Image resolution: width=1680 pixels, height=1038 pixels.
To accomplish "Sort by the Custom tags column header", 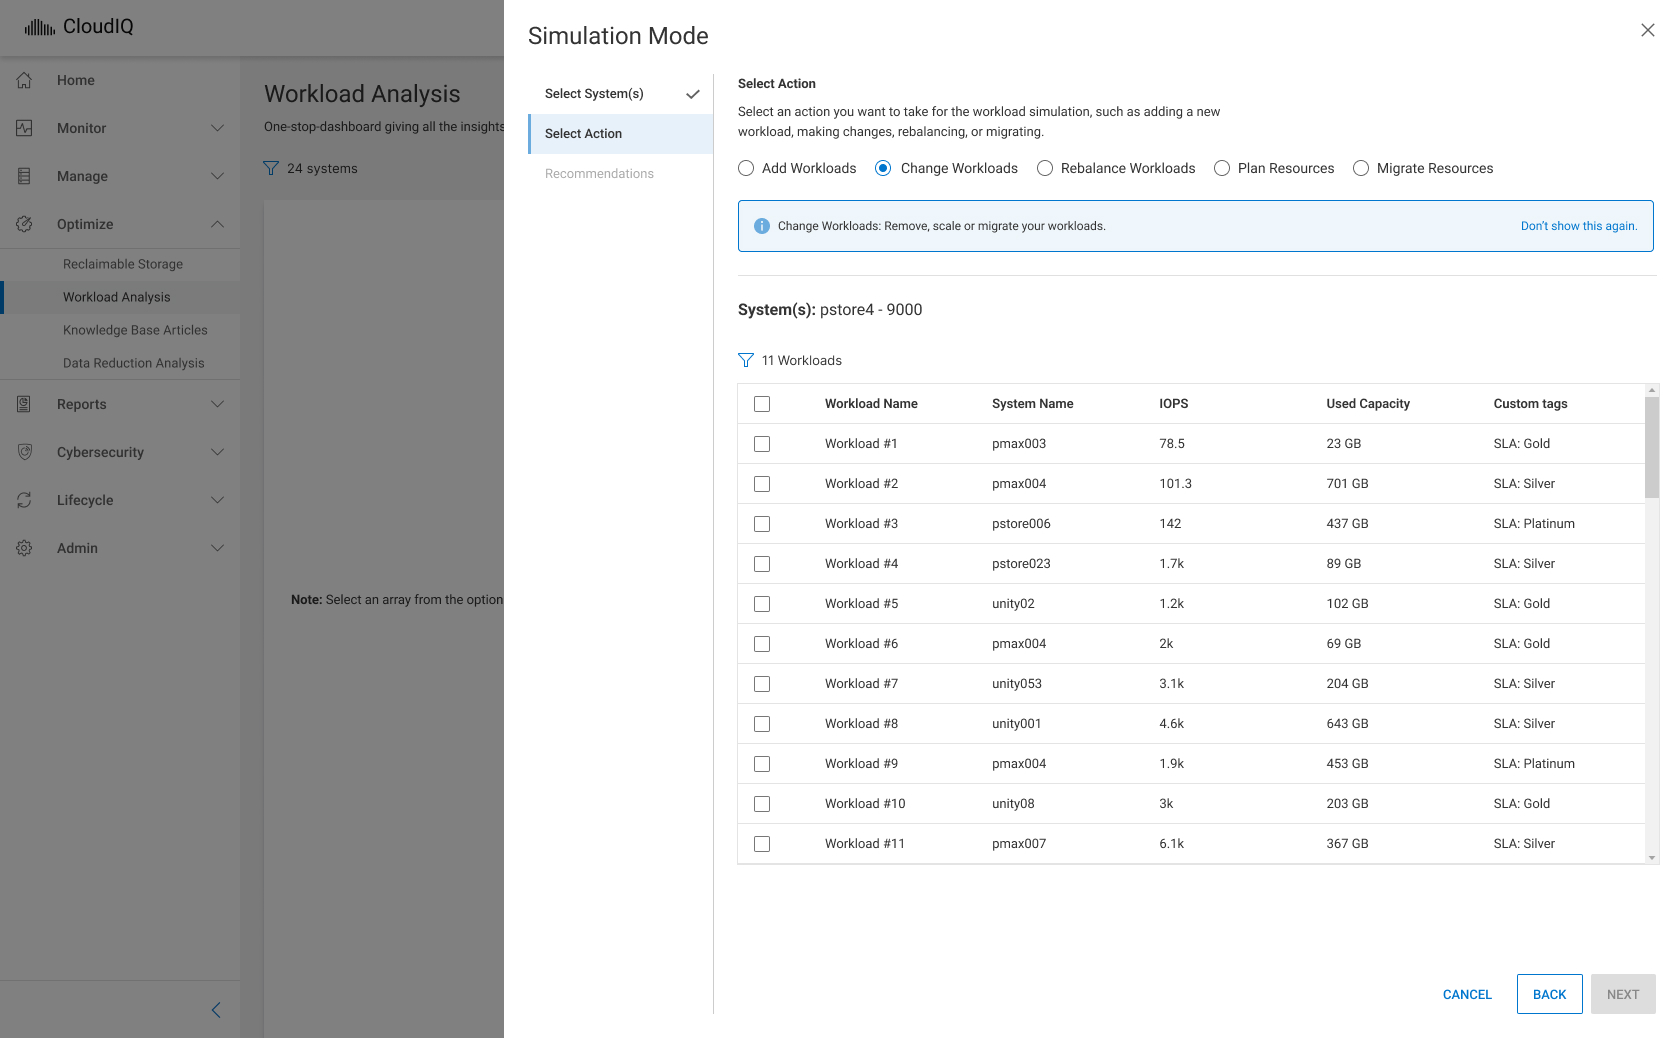I will click(1530, 404).
